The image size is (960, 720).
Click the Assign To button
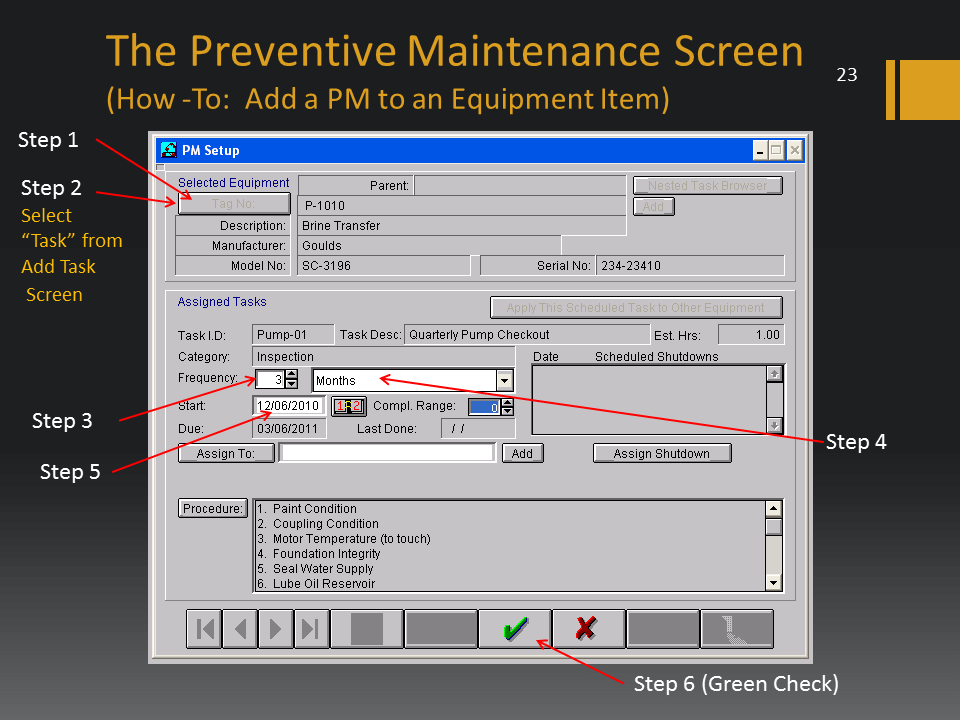click(226, 453)
